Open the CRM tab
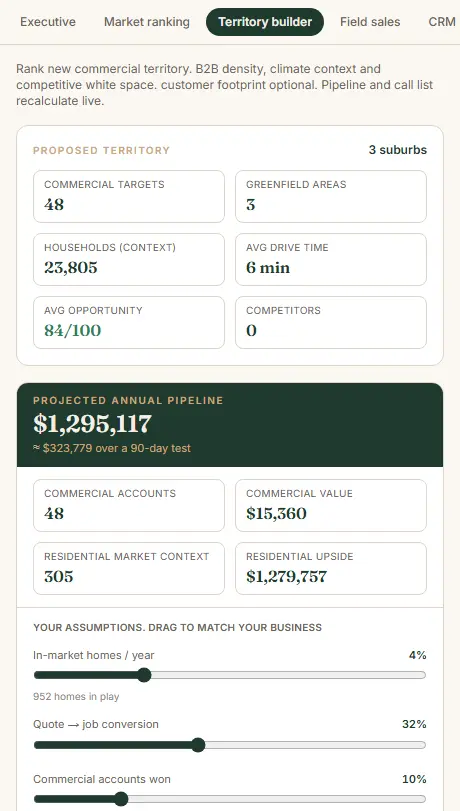This screenshot has height=811, width=460. pos(442,22)
